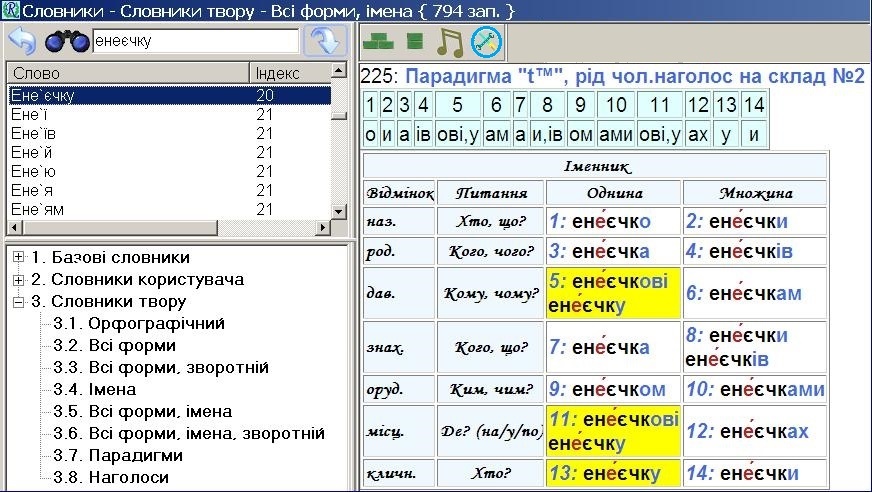Click ending cell 'ах'

pyautogui.click(x=698, y=135)
